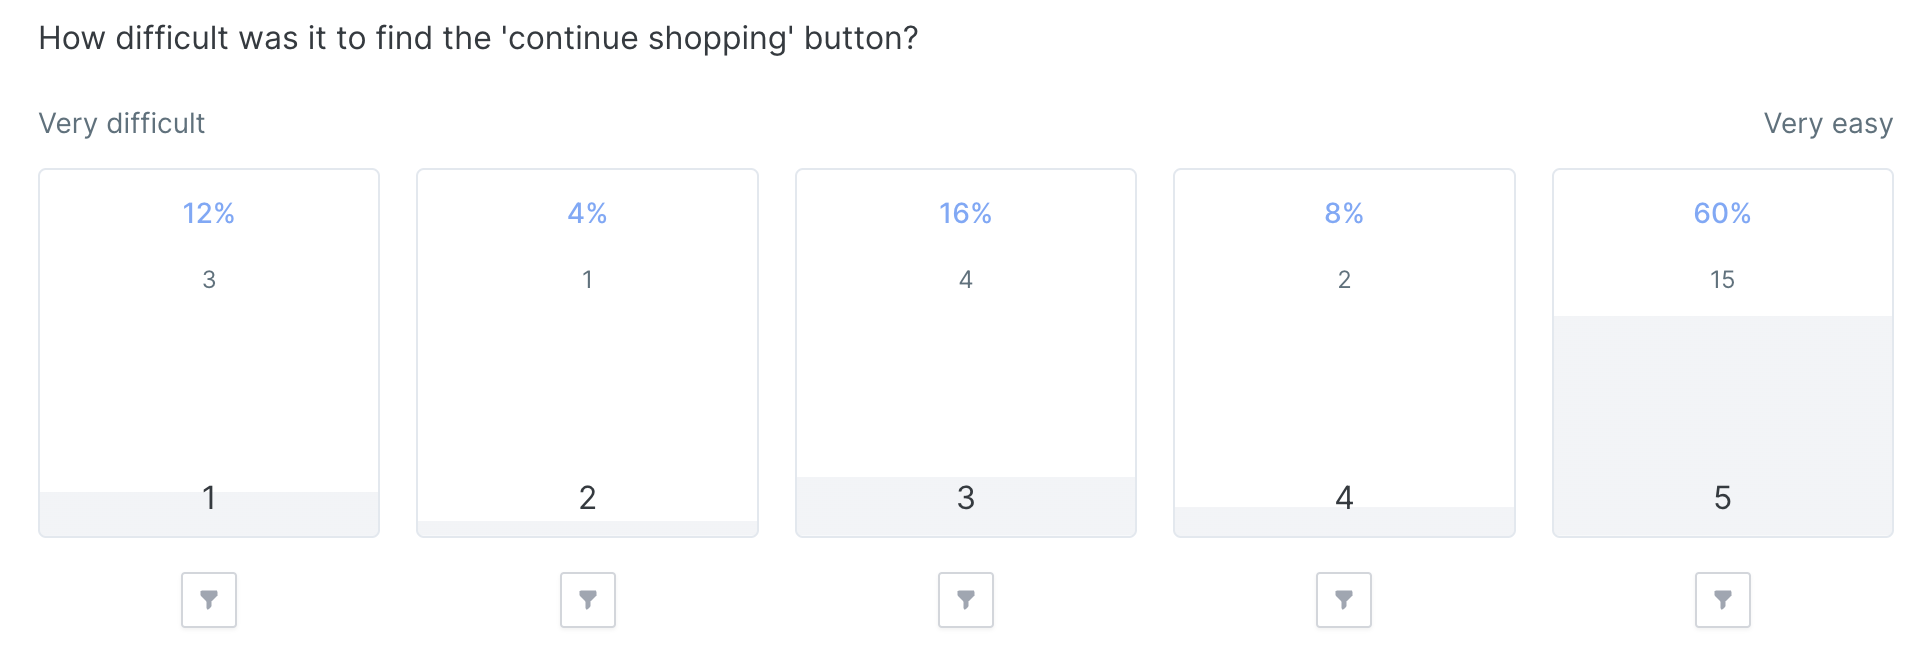
Task: Click the filter icon under rating 5
Action: (1723, 600)
